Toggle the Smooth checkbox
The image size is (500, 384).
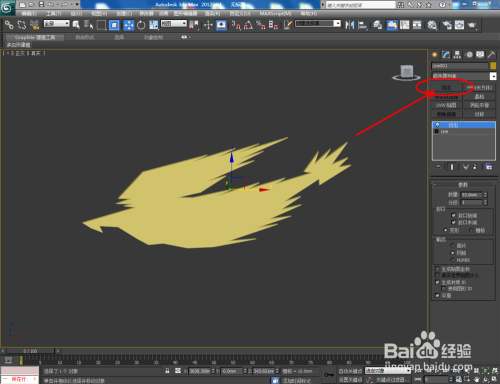[x=437, y=295]
